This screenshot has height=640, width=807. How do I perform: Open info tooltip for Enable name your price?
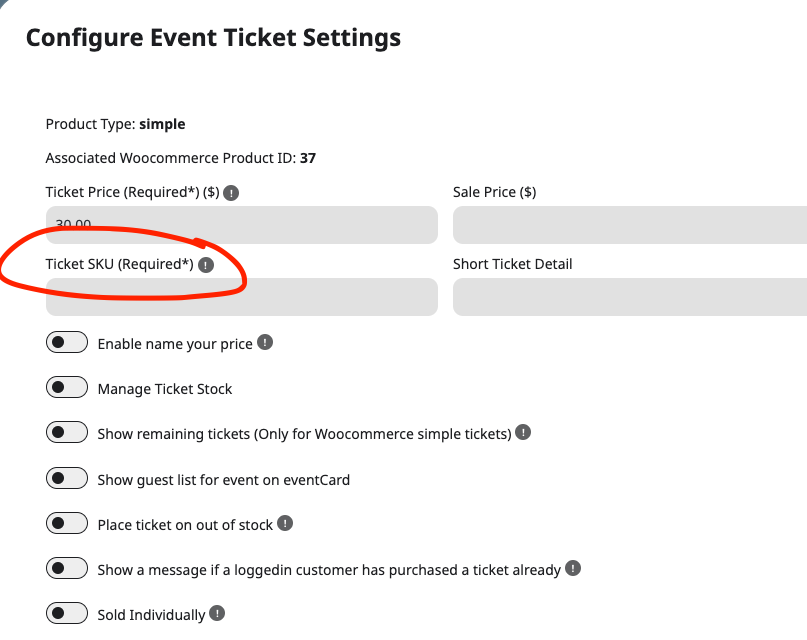(265, 342)
